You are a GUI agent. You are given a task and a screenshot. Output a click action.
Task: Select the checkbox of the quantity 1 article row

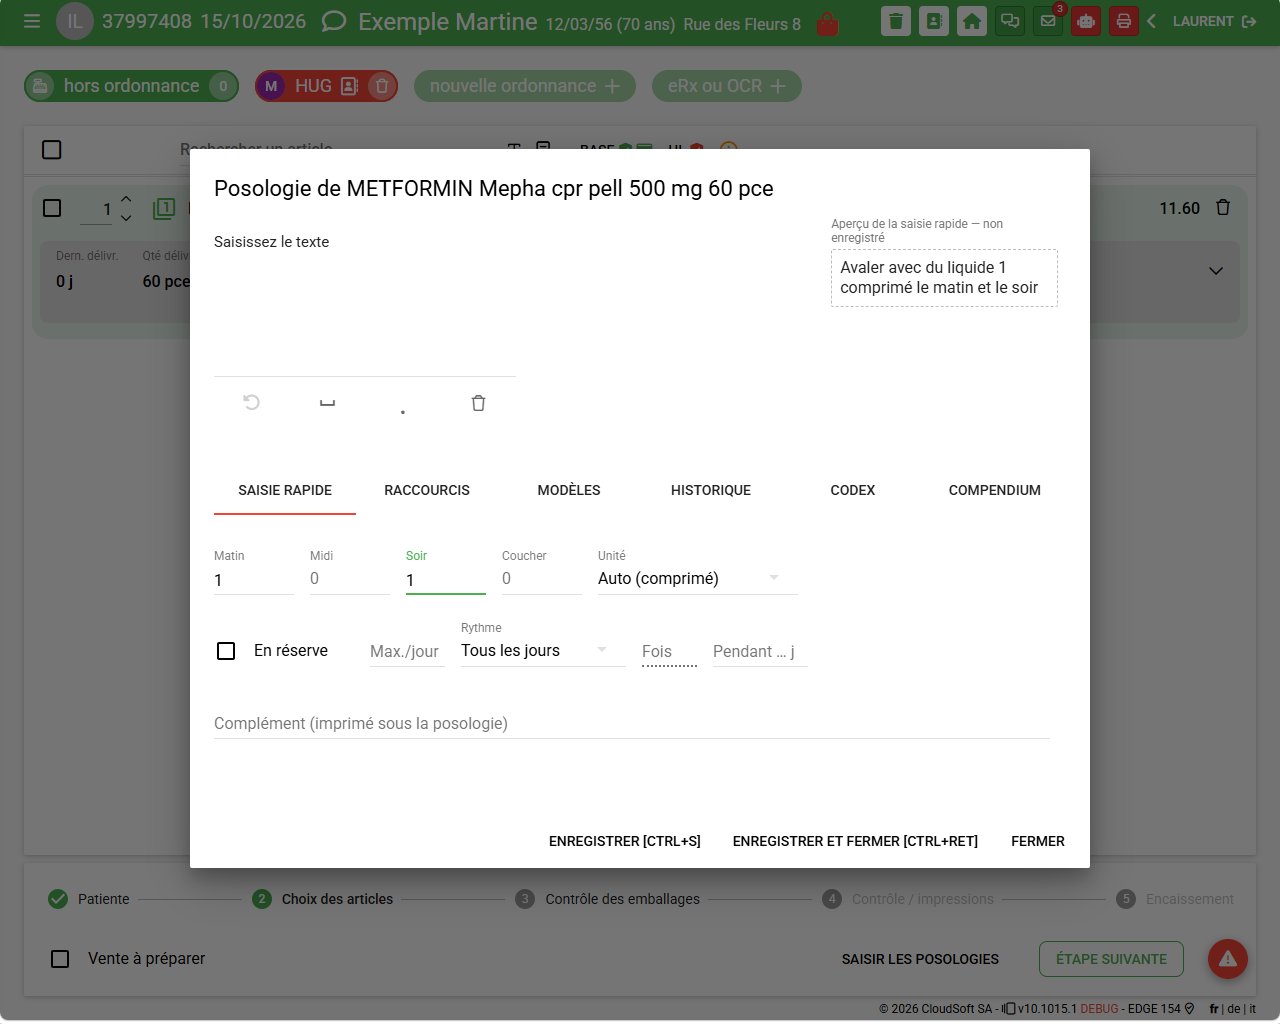tap(52, 208)
